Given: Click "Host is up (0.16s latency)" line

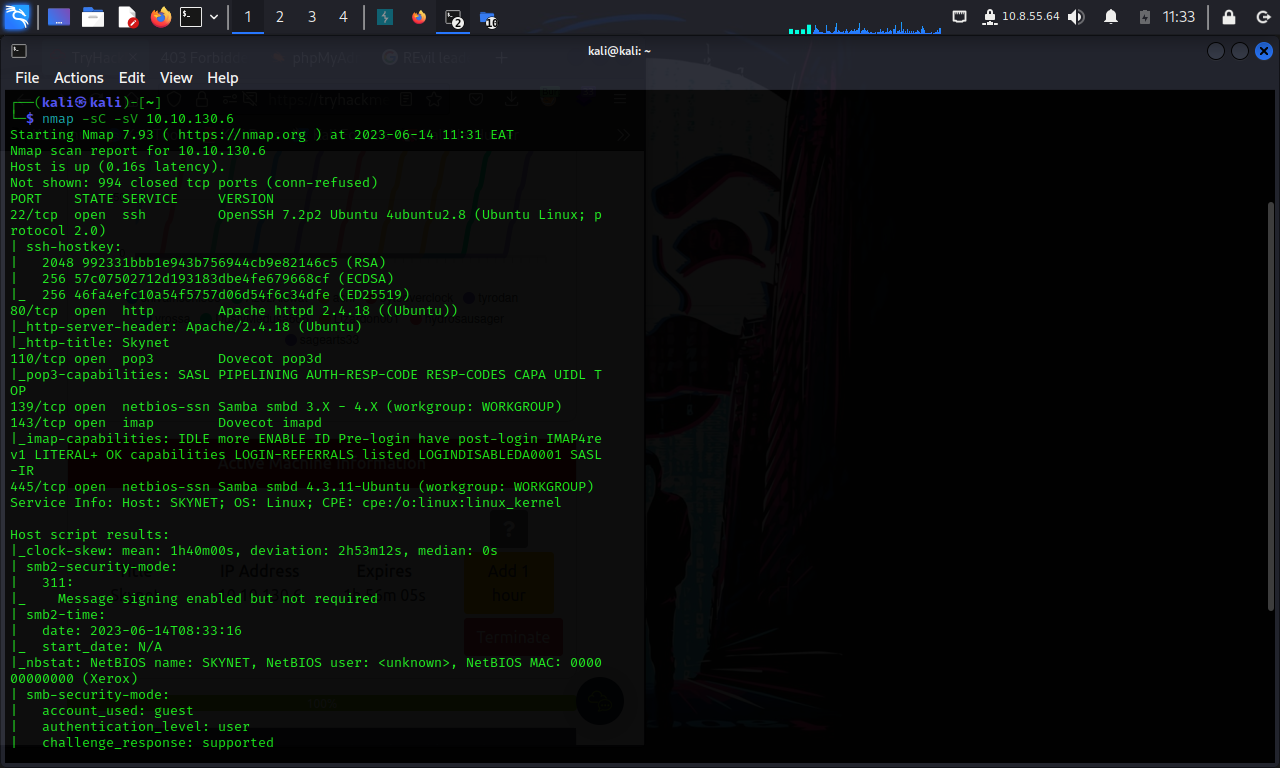Looking at the screenshot, I should point(118,167).
